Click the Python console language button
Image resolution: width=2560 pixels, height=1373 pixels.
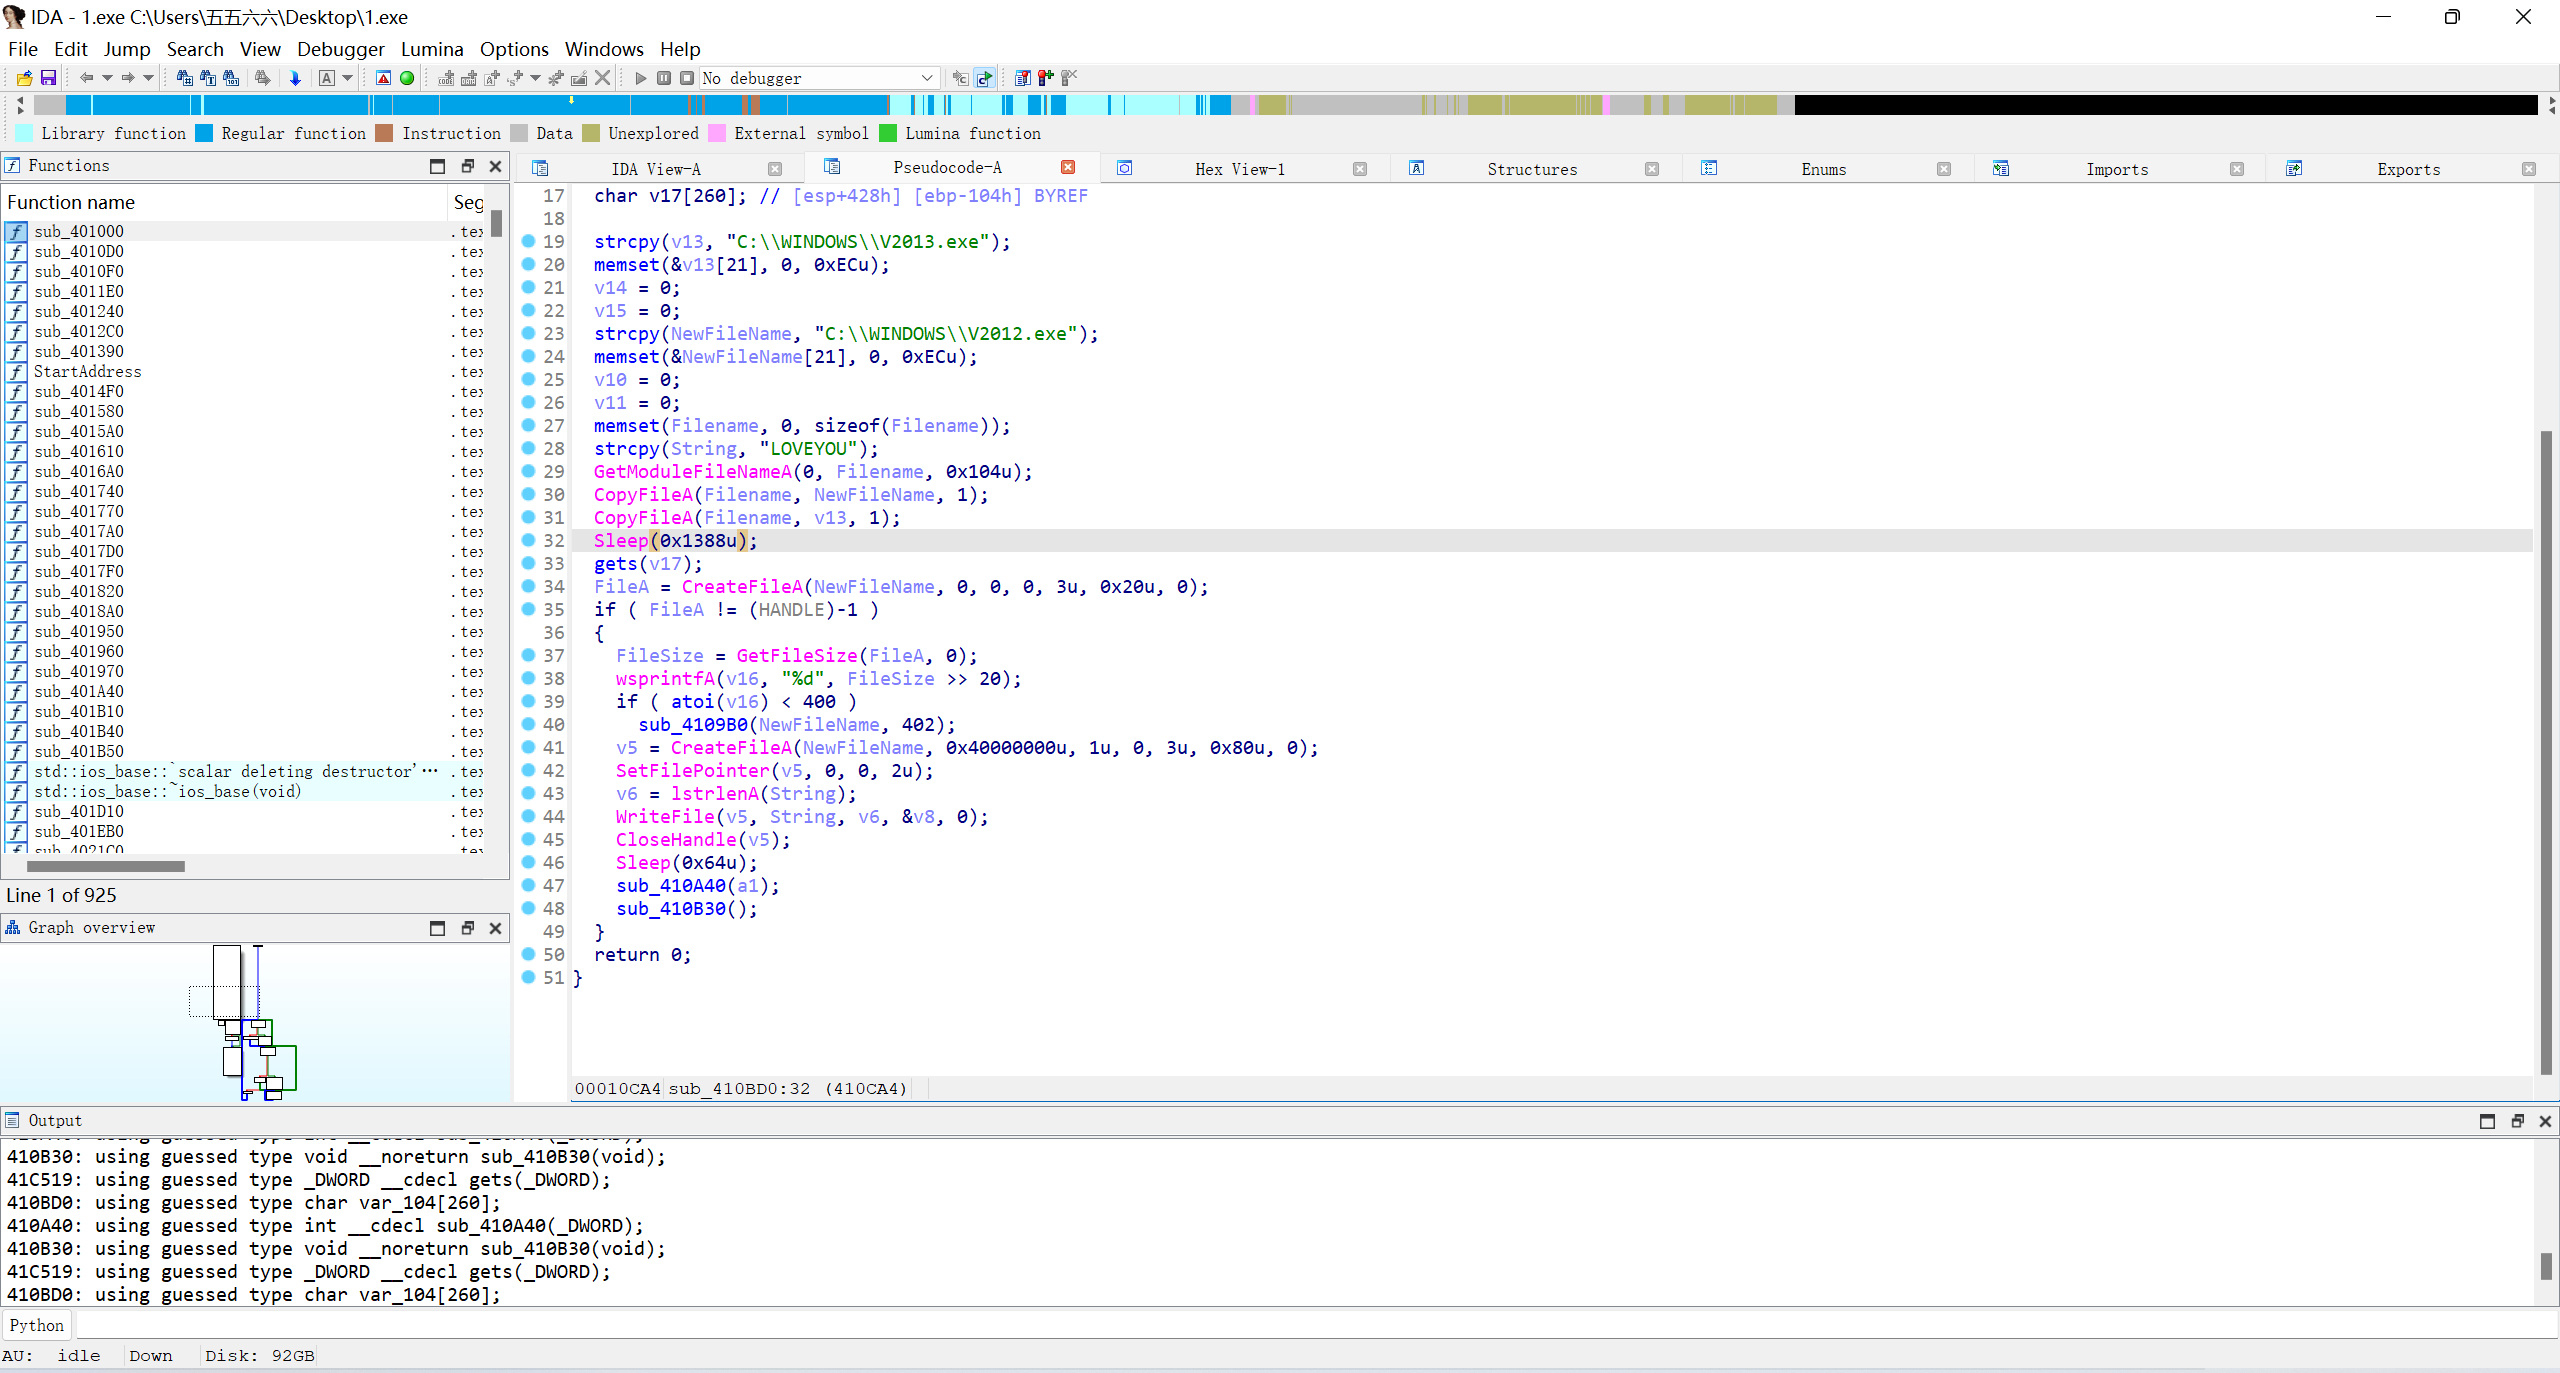click(37, 1325)
